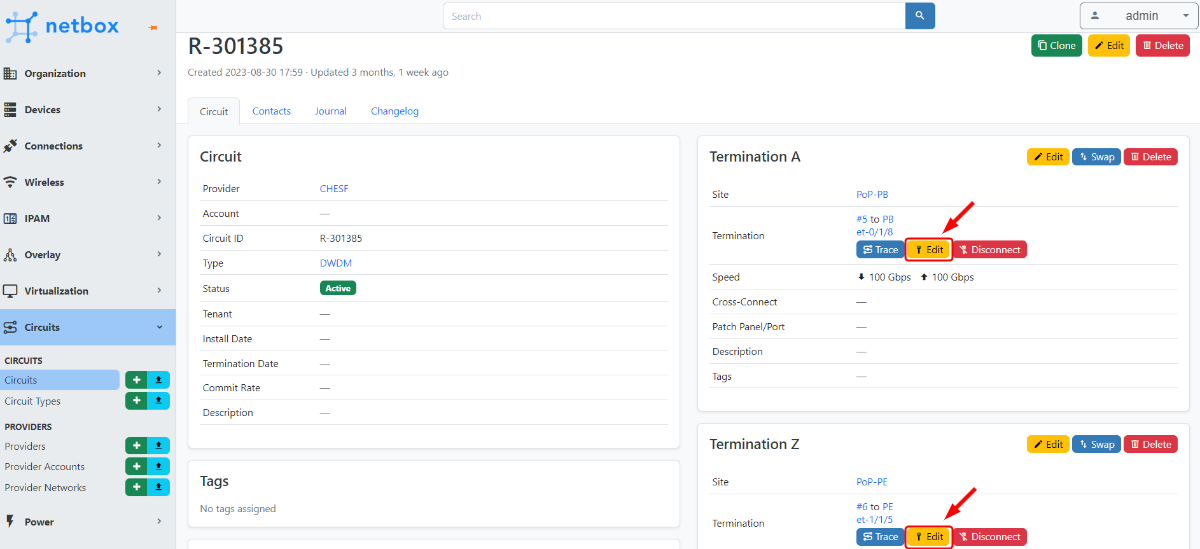The height and width of the screenshot is (549, 1200).
Task: Open the CHESF provider link
Action: pyautogui.click(x=334, y=188)
